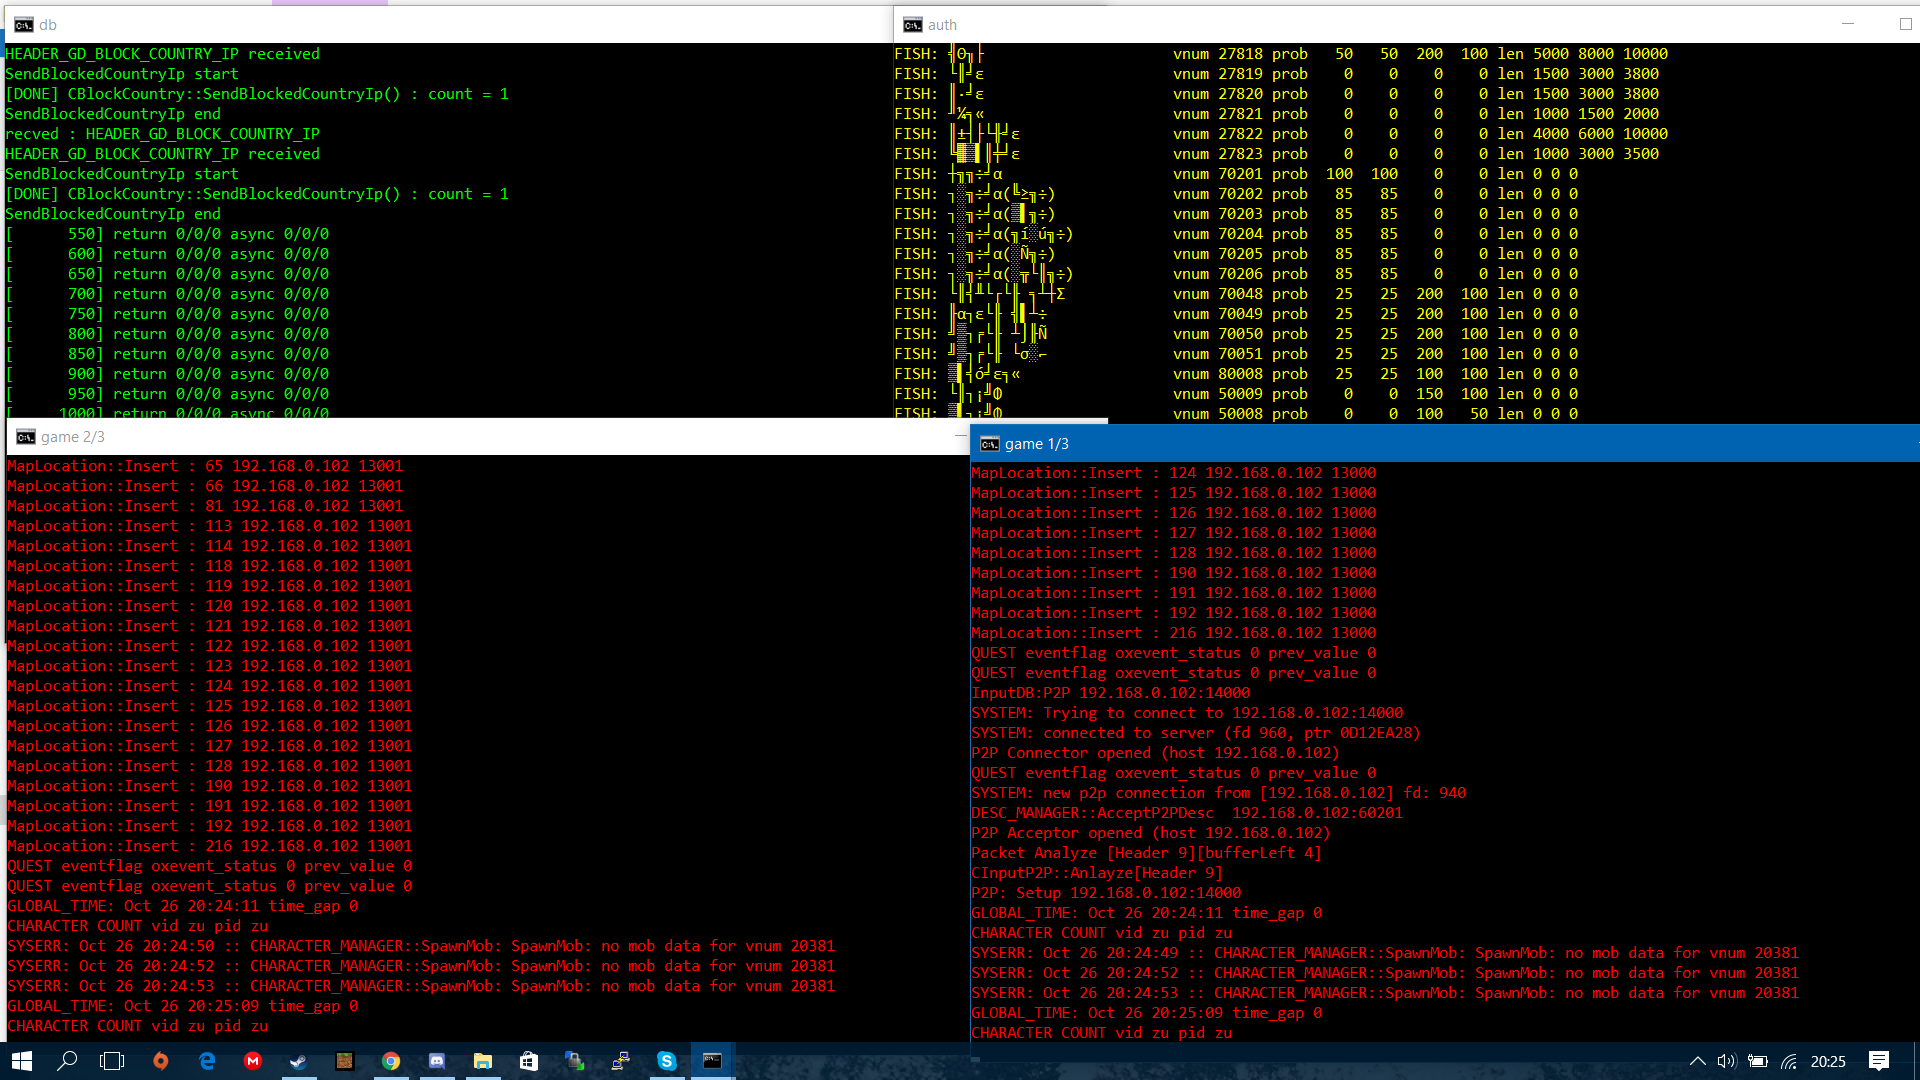The width and height of the screenshot is (1920, 1080).
Task: Open the Microsoft Store taskbar icon
Action: (x=529, y=1061)
